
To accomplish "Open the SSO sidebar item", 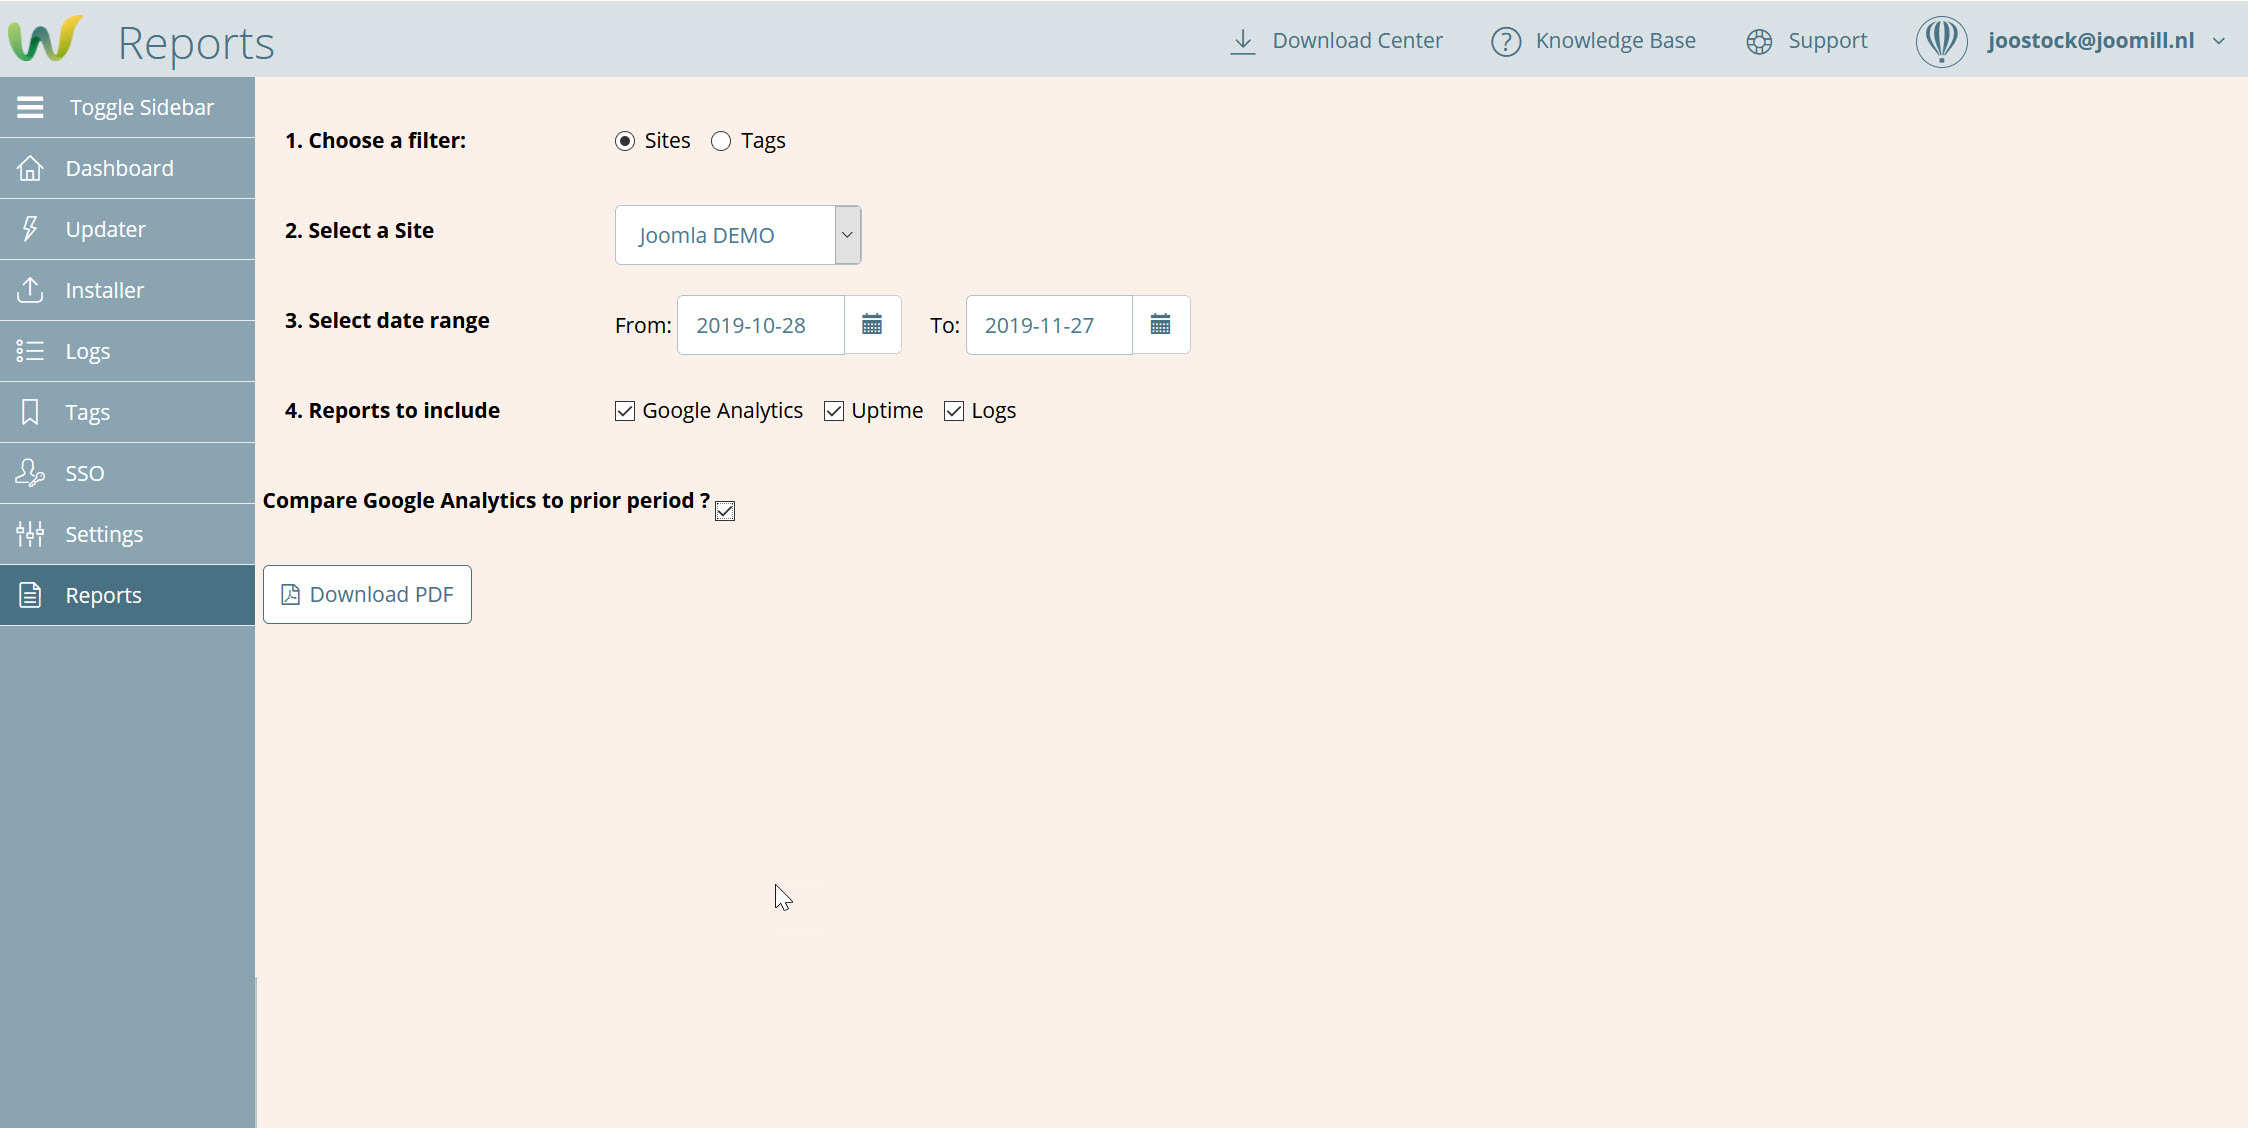I will pyautogui.click(x=85, y=473).
